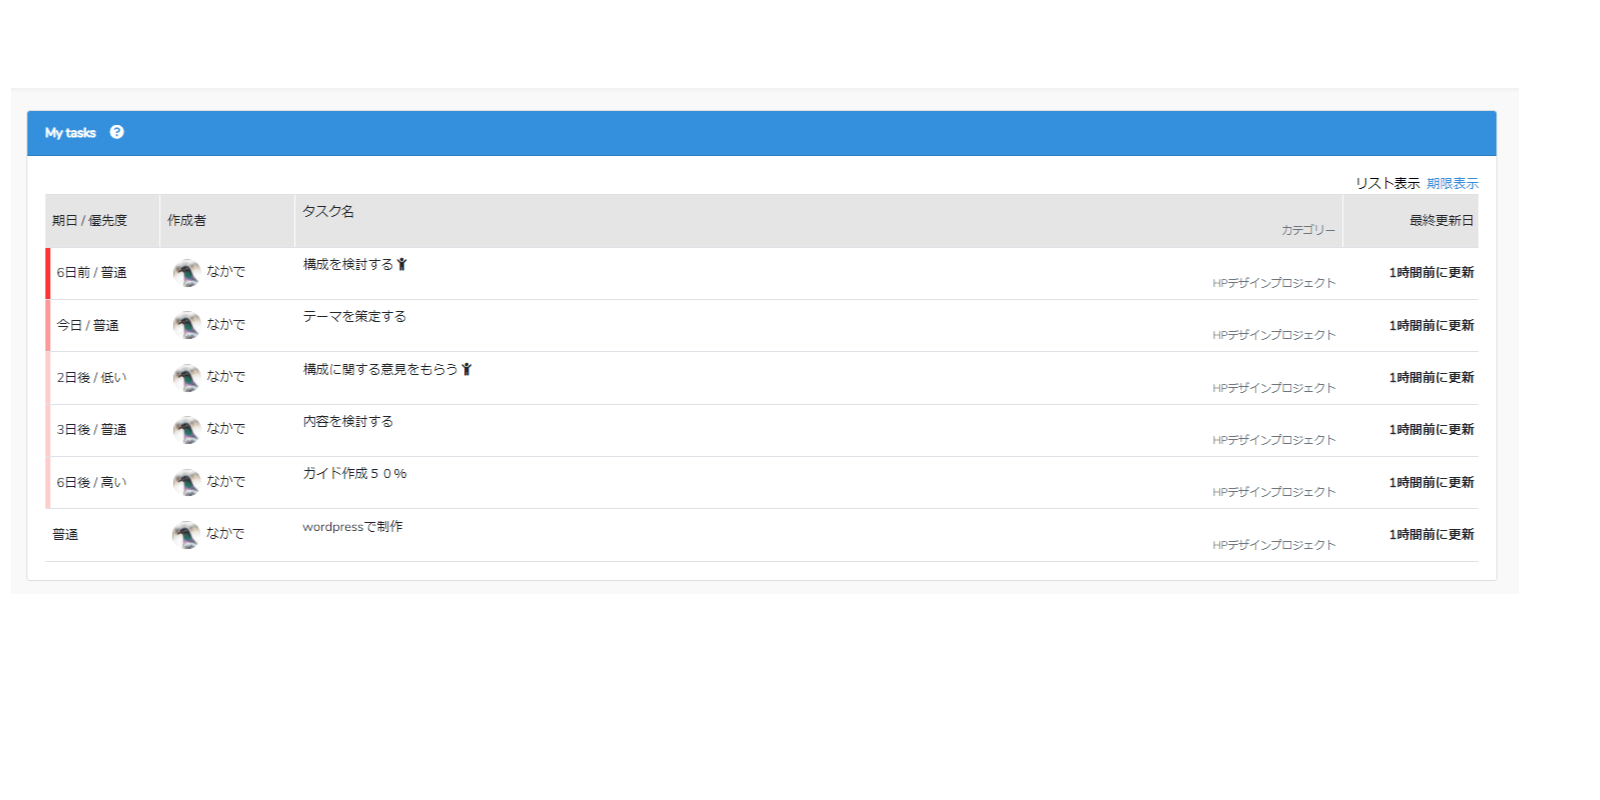Click author name なかで in wordpressで制作 row
This screenshot has width=1600, height=800.
click(226, 533)
